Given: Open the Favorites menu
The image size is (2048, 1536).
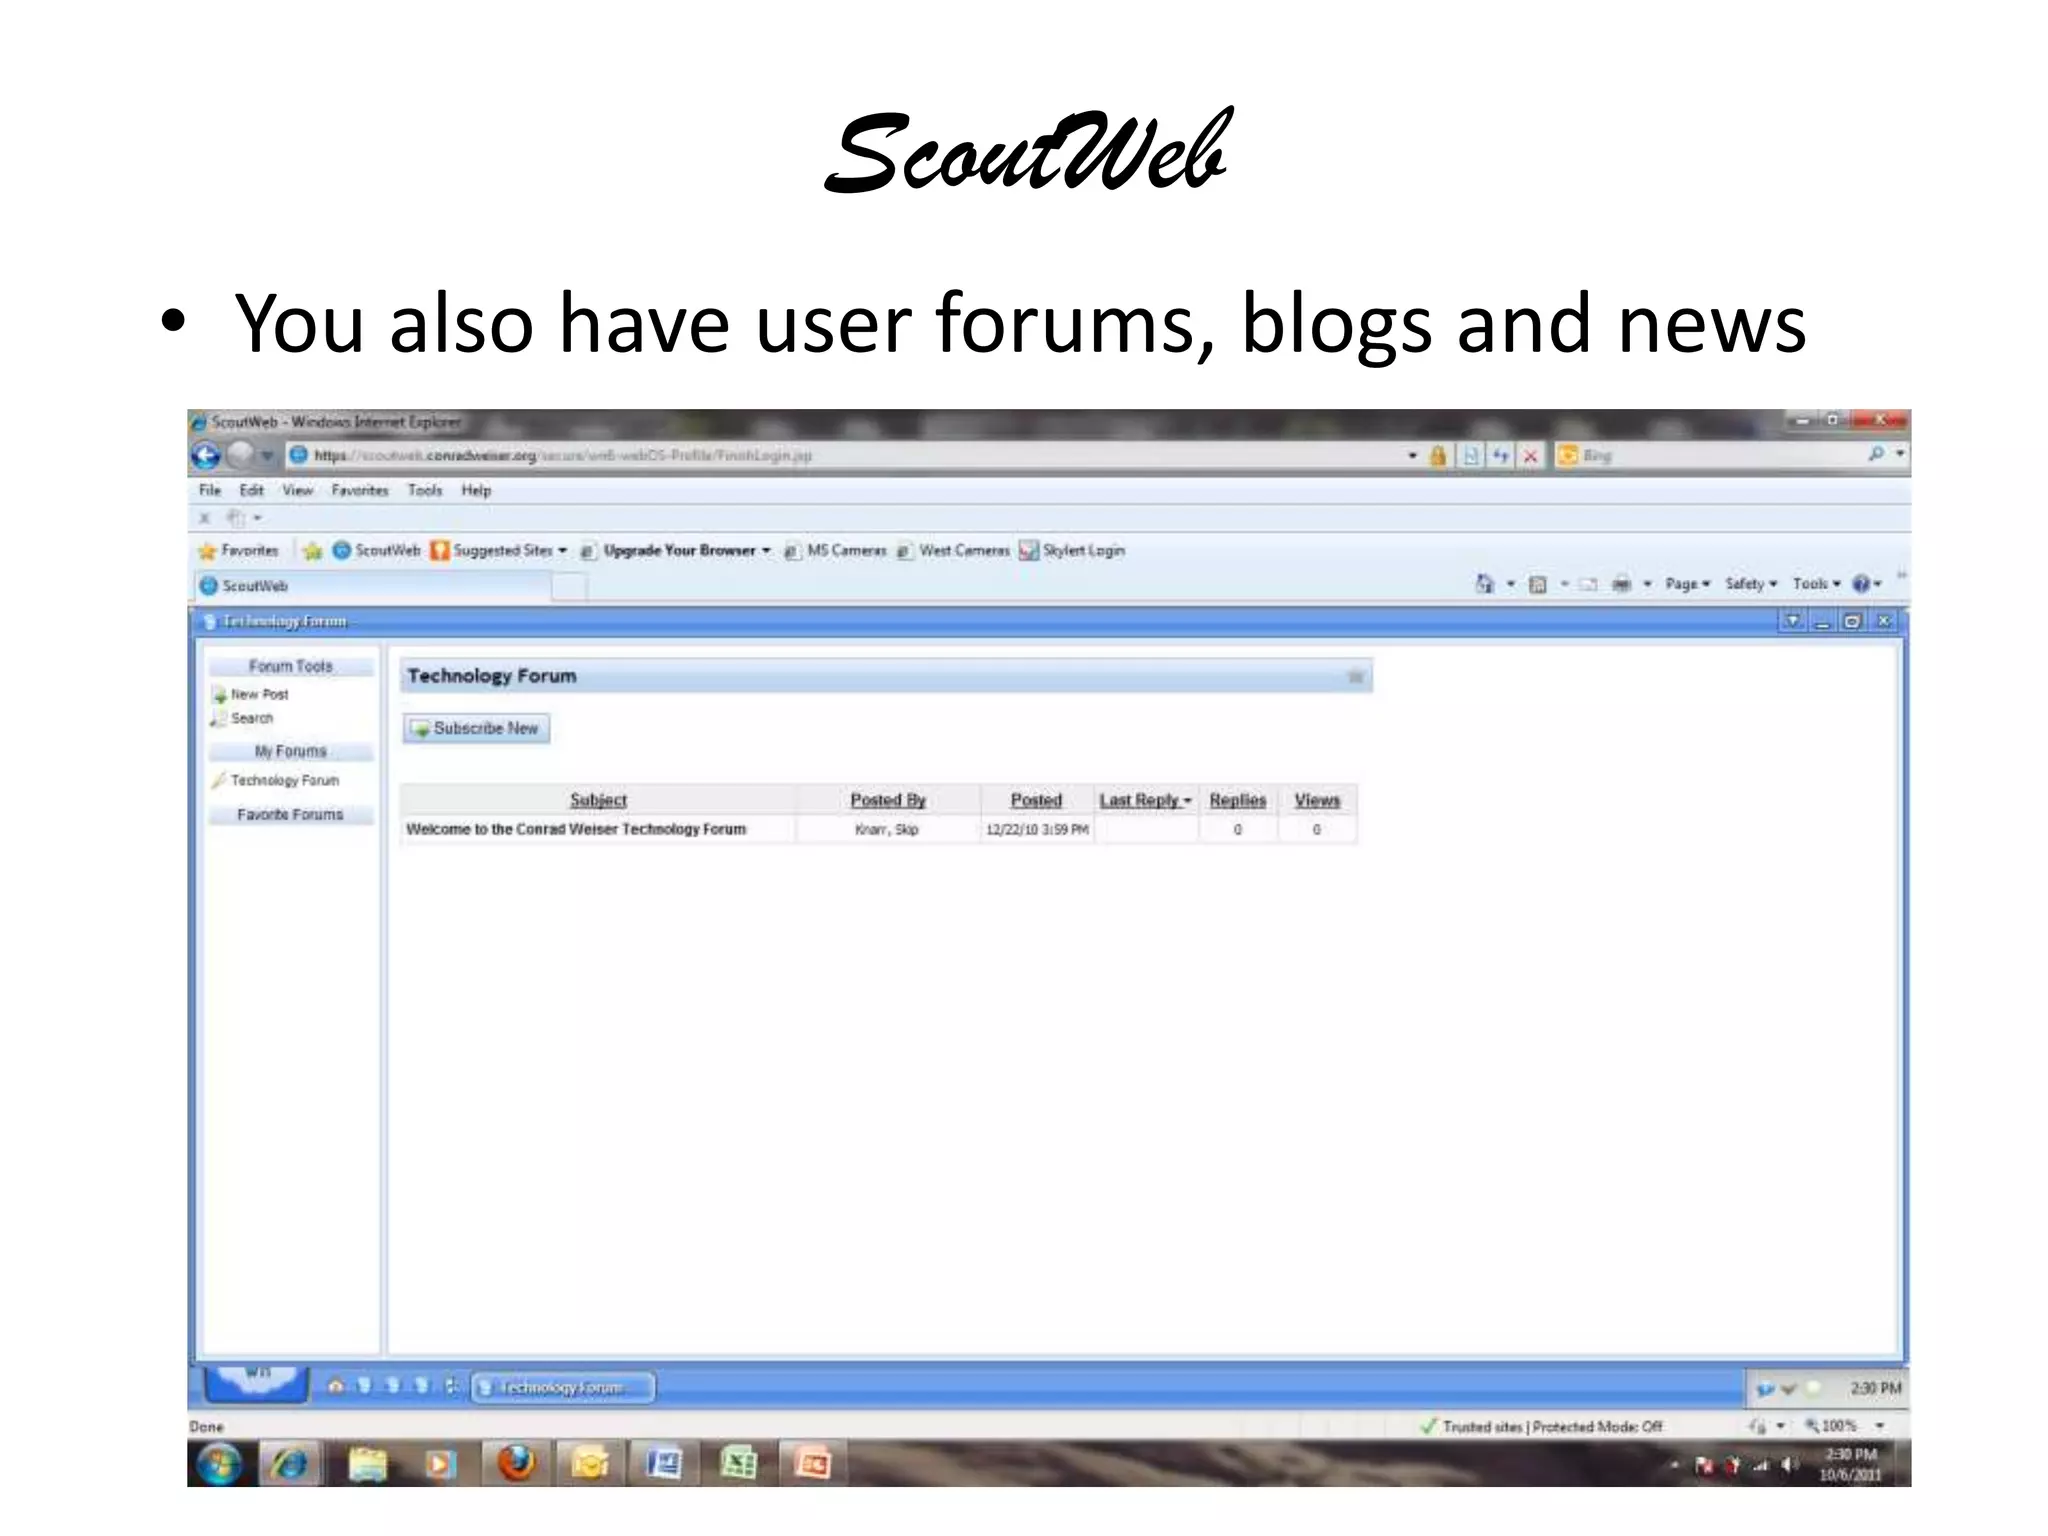Looking at the screenshot, I should tap(360, 490).
